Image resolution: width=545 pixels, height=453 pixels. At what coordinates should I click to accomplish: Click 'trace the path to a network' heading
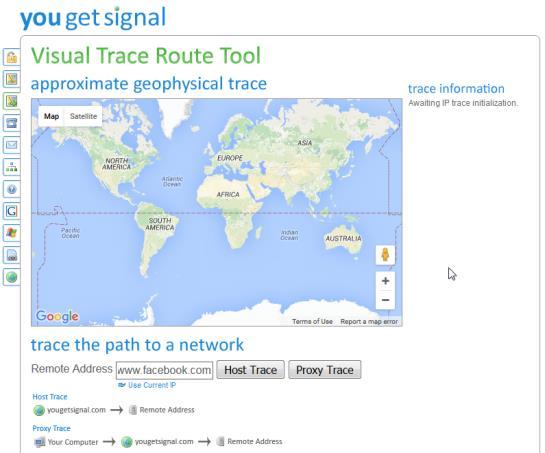[x=137, y=345]
